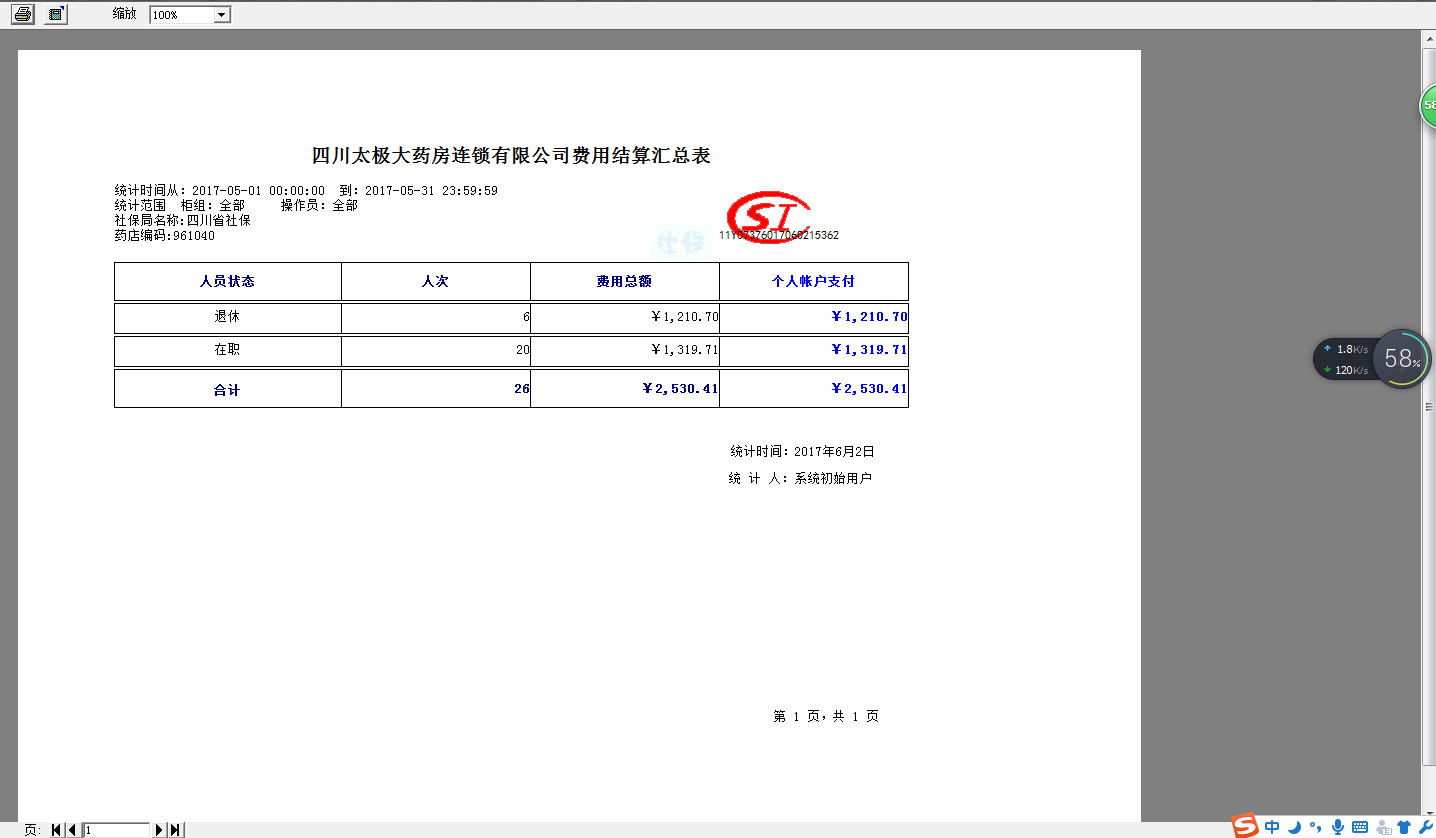Screen dimensions: 1436x838
Task: Click the 人次 value 26 in 合计 row
Action: click(x=436, y=389)
